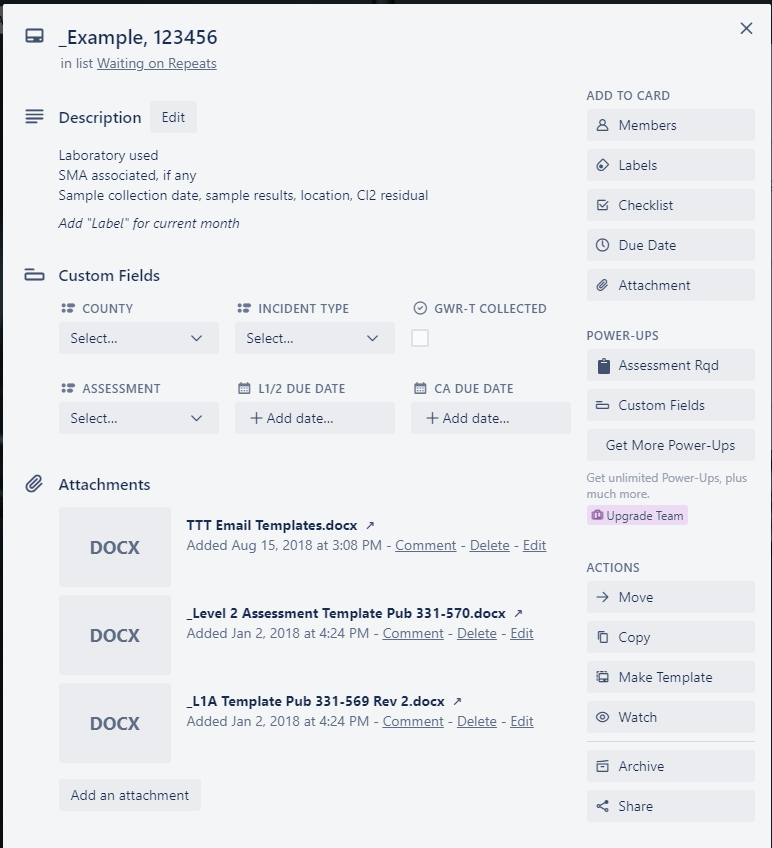Select Move in the Actions list
The height and width of the screenshot is (848, 772).
[671, 597]
